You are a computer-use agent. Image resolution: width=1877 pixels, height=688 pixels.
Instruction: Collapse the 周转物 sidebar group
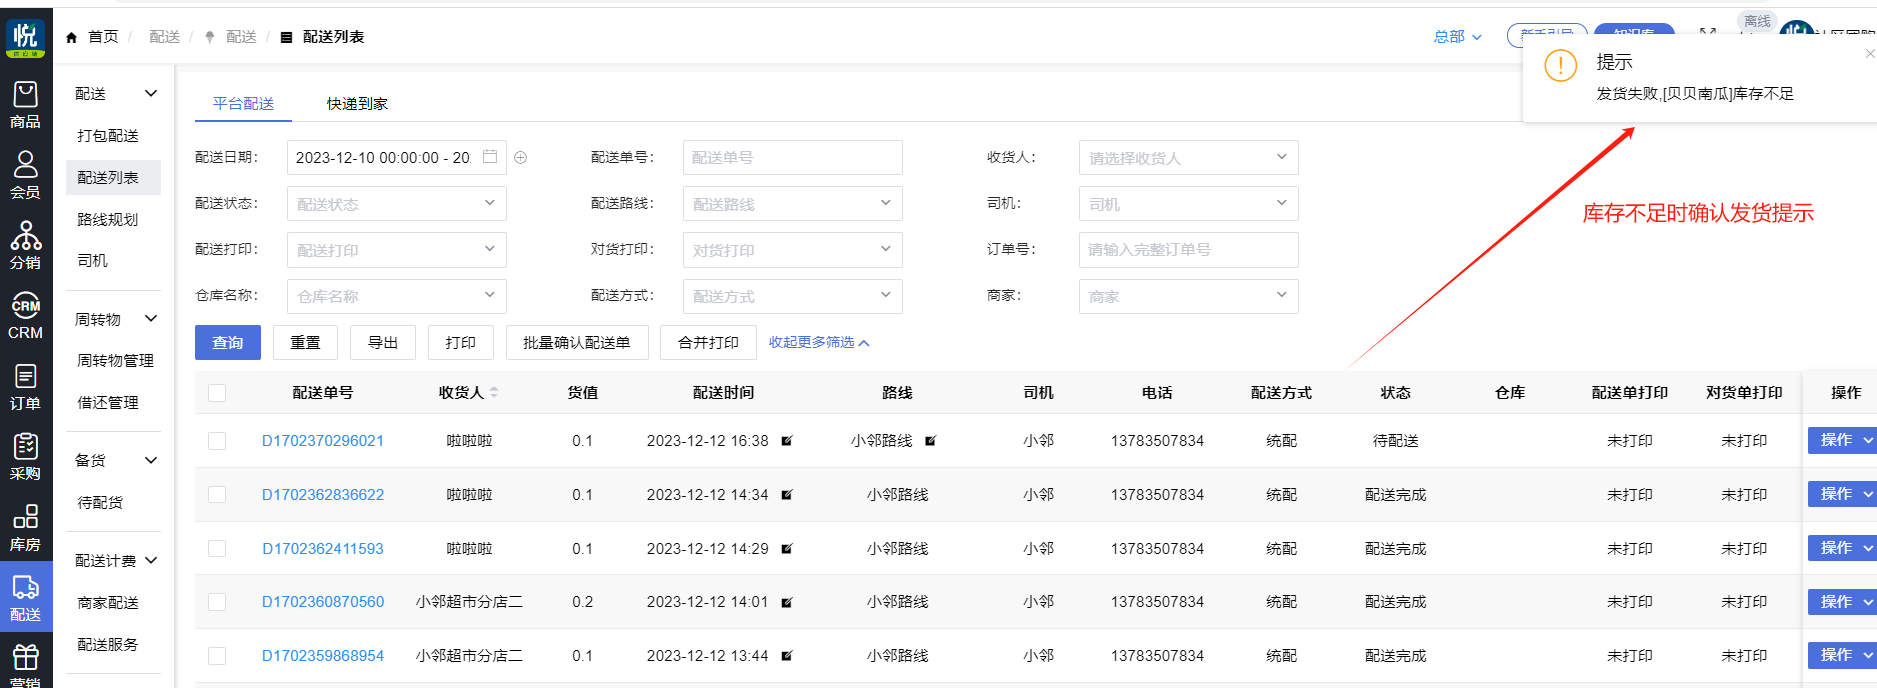151,319
